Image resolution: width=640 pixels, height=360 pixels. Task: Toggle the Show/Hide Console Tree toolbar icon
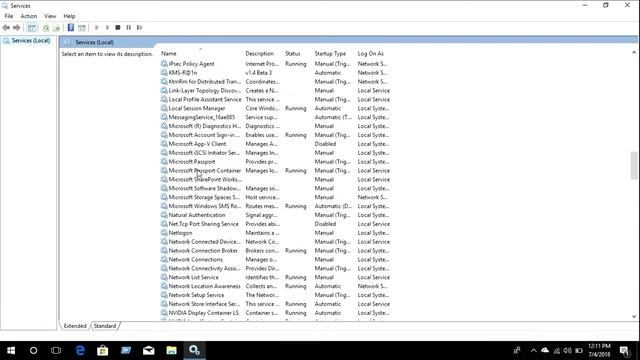click(31, 28)
